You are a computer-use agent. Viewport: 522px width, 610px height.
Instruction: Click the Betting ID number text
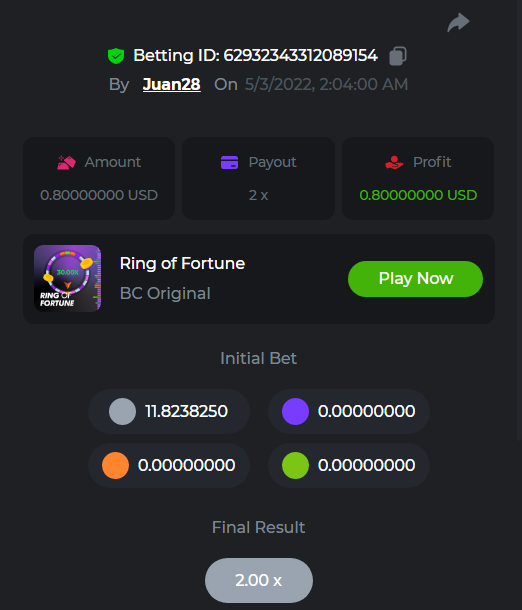tap(300, 55)
